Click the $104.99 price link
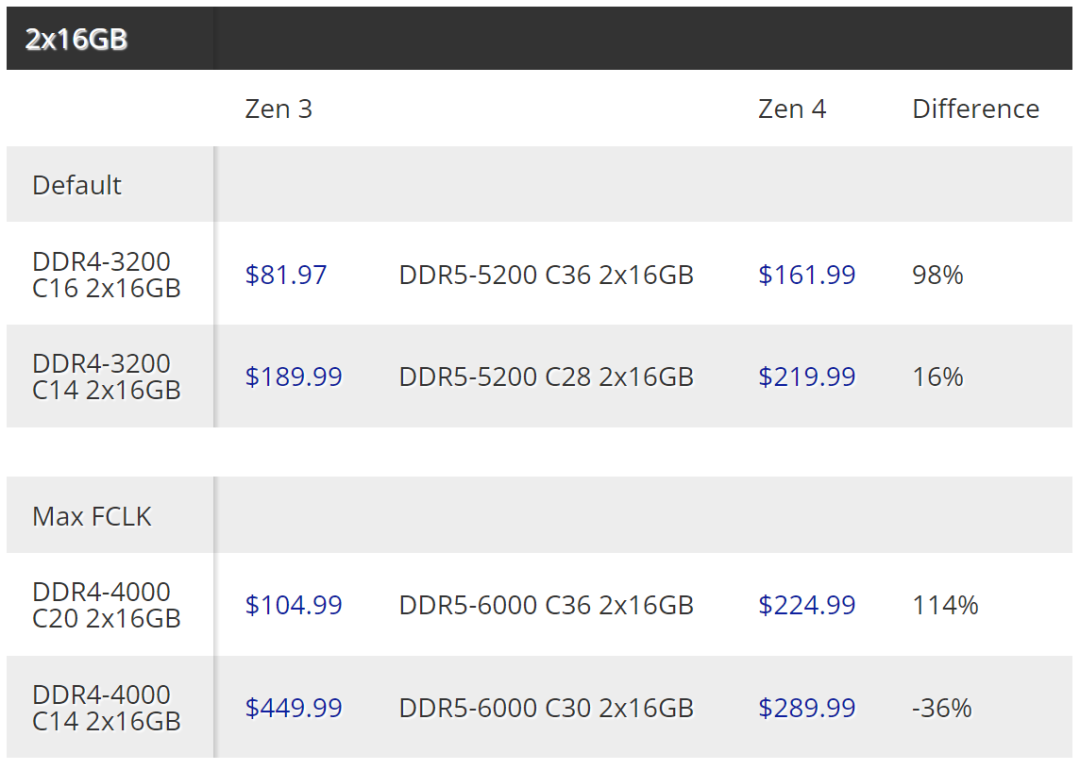The height and width of the screenshot is (770, 1080). (x=294, y=605)
